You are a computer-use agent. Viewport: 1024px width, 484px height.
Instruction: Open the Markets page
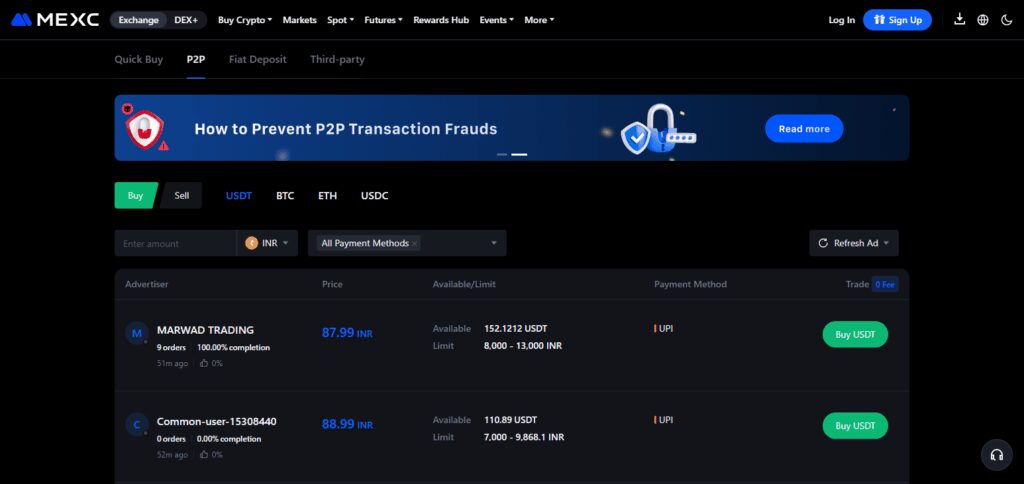pos(300,20)
